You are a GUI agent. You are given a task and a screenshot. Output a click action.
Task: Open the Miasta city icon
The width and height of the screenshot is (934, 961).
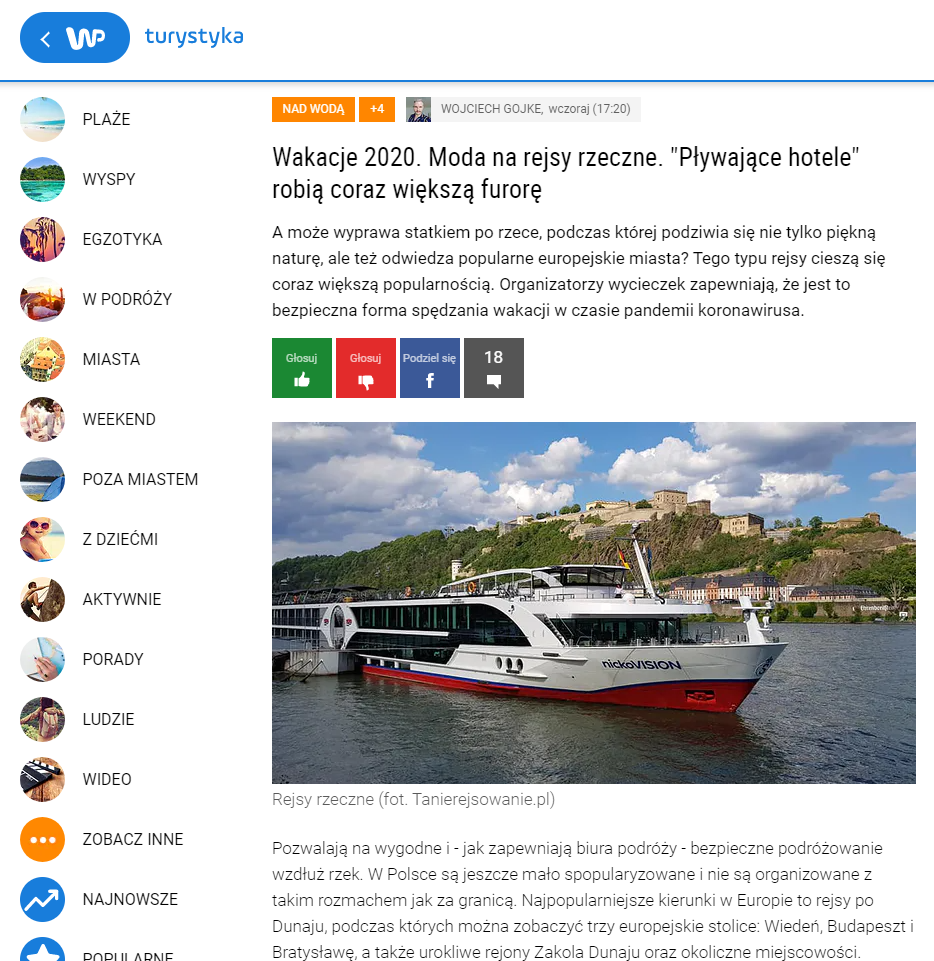(x=42, y=359)
